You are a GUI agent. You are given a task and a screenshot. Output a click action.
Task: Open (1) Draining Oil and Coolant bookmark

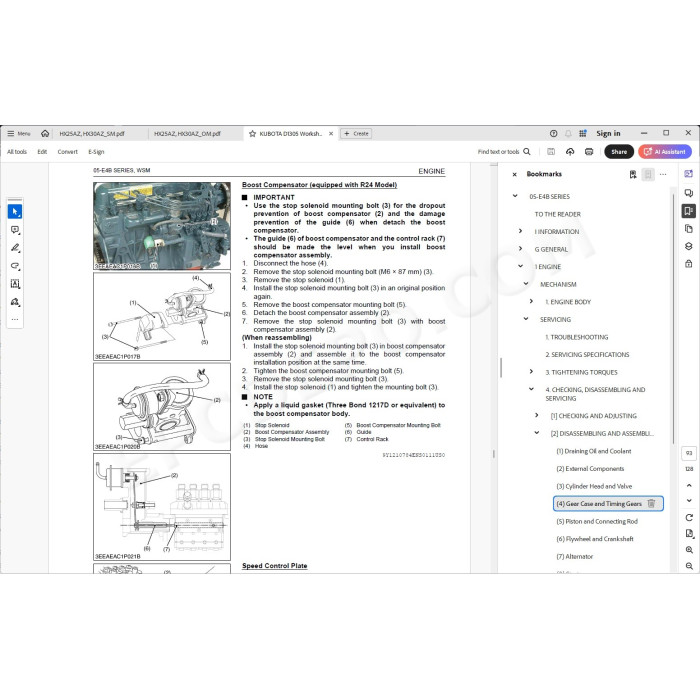pyautogui.click(x=593, y=451)
